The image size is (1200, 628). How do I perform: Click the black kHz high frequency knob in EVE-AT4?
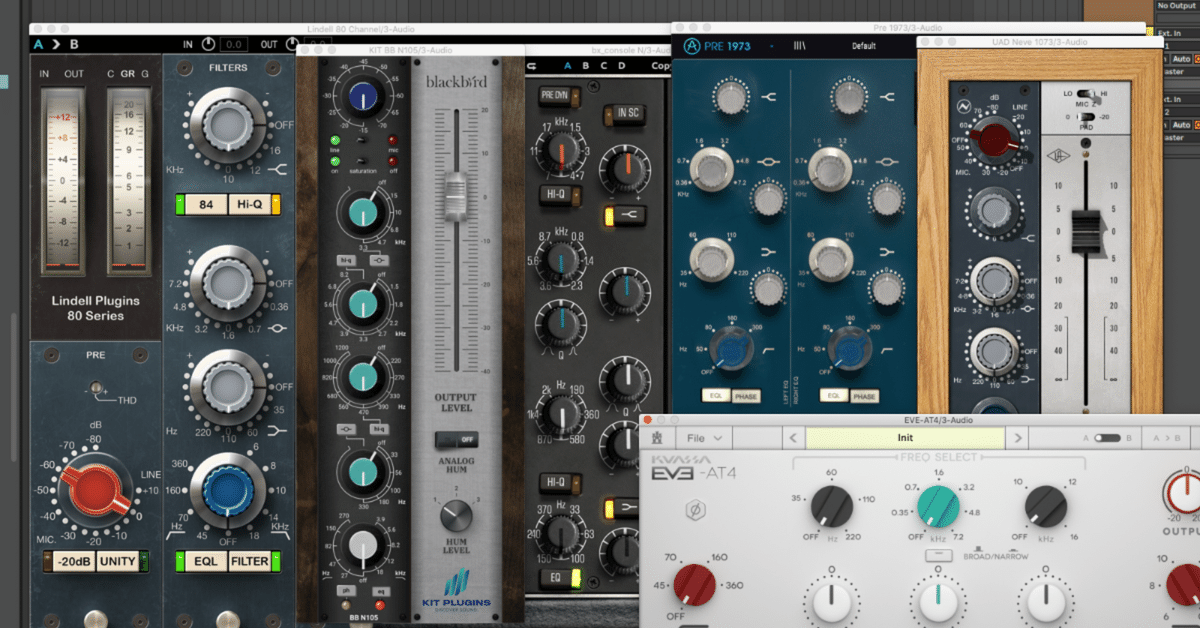pos(1046,506)
